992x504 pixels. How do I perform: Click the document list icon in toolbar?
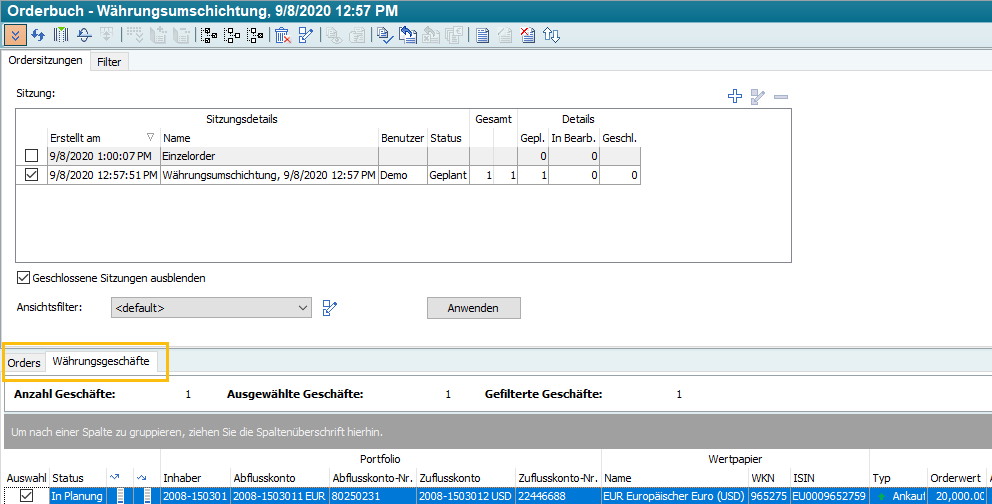pyautogui.click(x=482, y=35)
